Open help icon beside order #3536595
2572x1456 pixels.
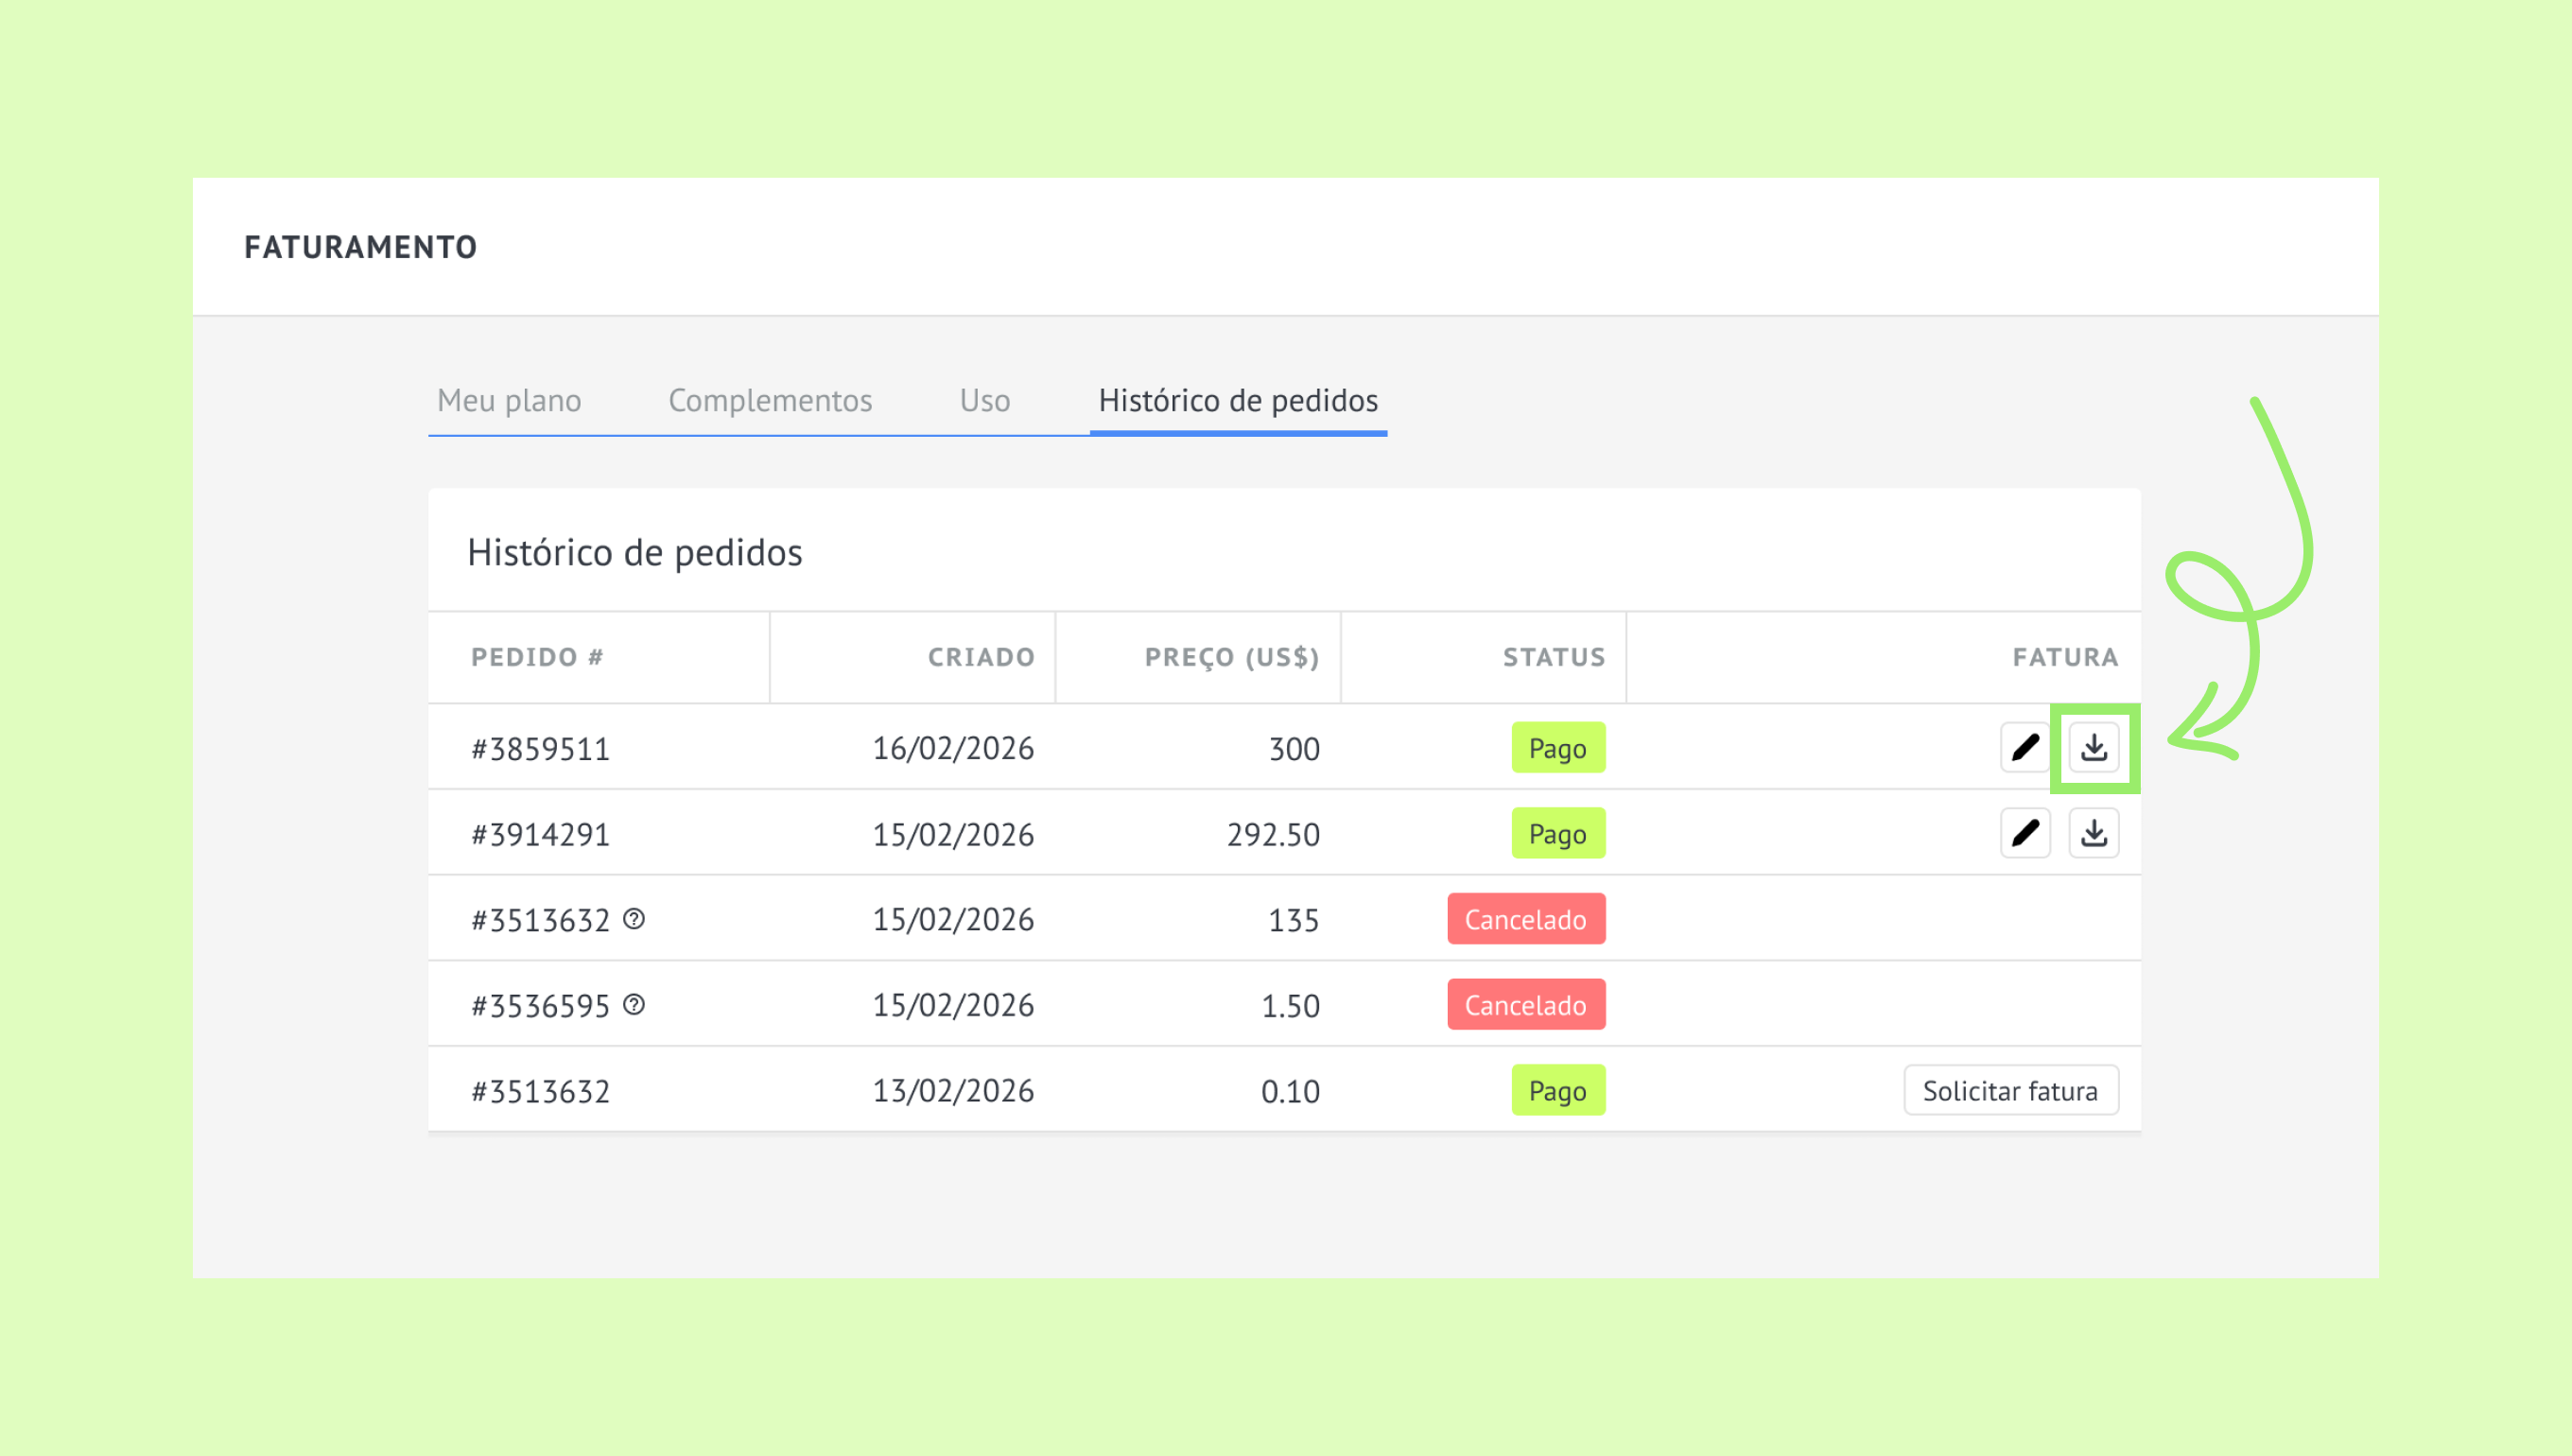pyautogui.click(x=634, y=1004)
